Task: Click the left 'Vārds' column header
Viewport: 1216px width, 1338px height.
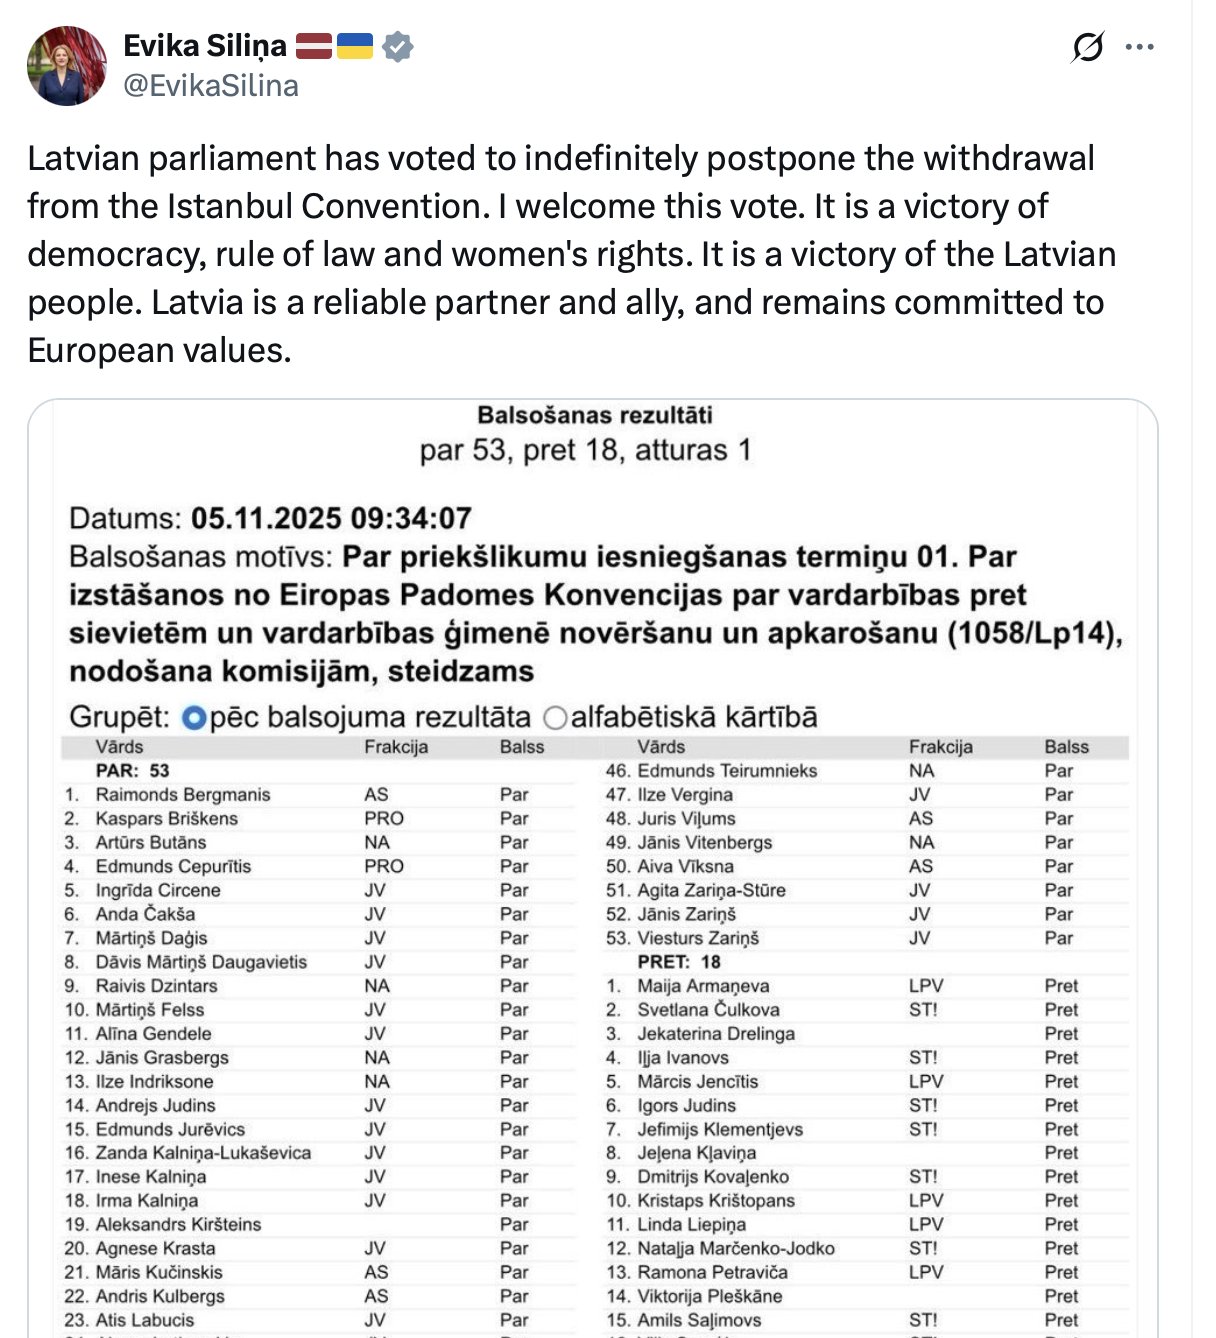Action: (119, 747)
